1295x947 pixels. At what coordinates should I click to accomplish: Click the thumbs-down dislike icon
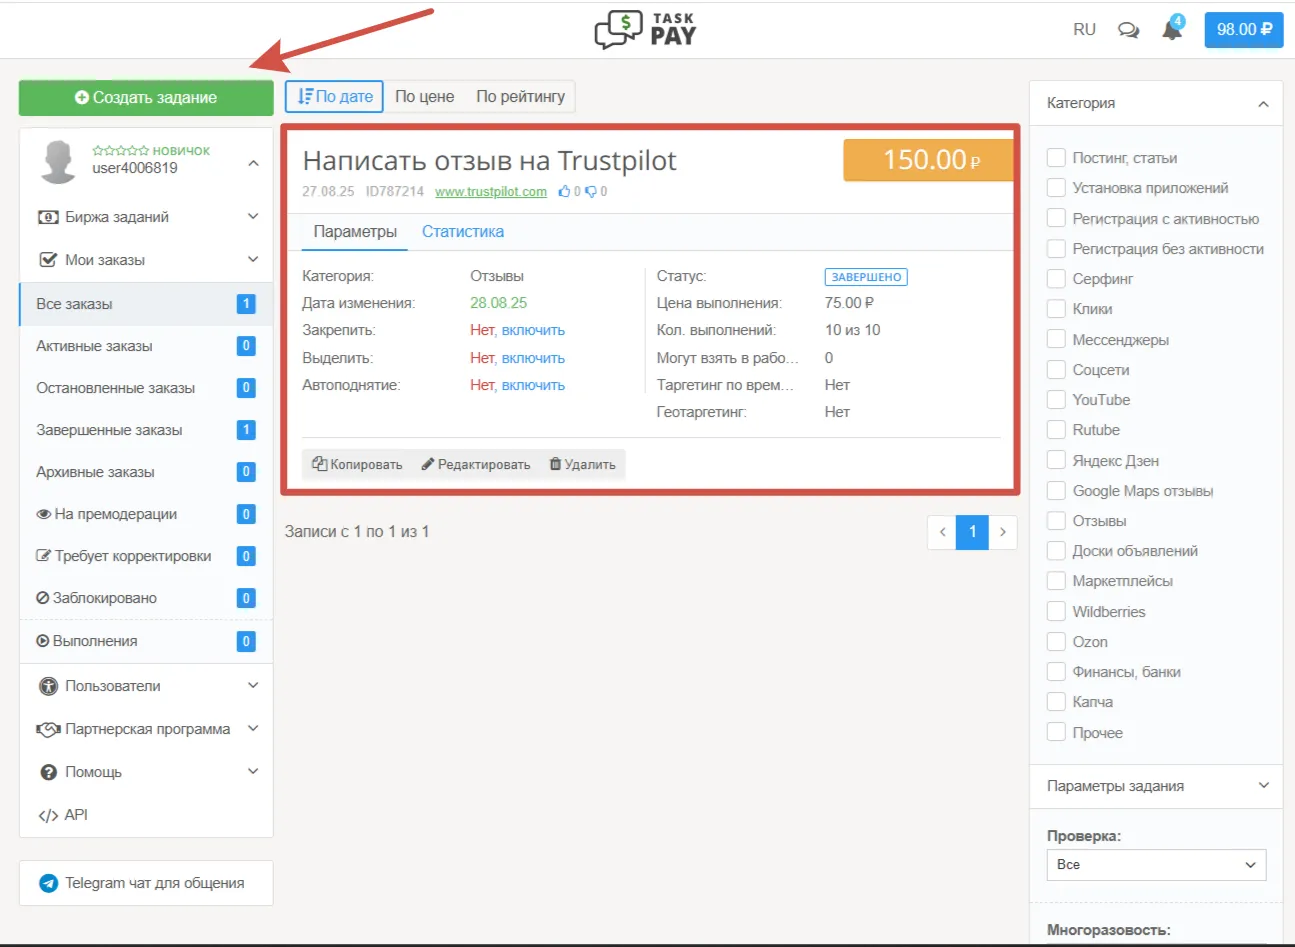tap(591, 191)
